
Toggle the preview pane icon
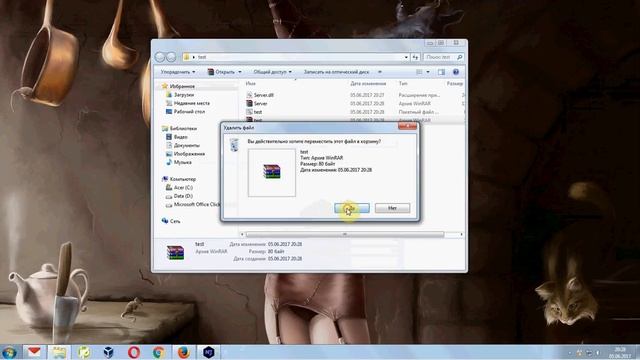click(441, 72)
